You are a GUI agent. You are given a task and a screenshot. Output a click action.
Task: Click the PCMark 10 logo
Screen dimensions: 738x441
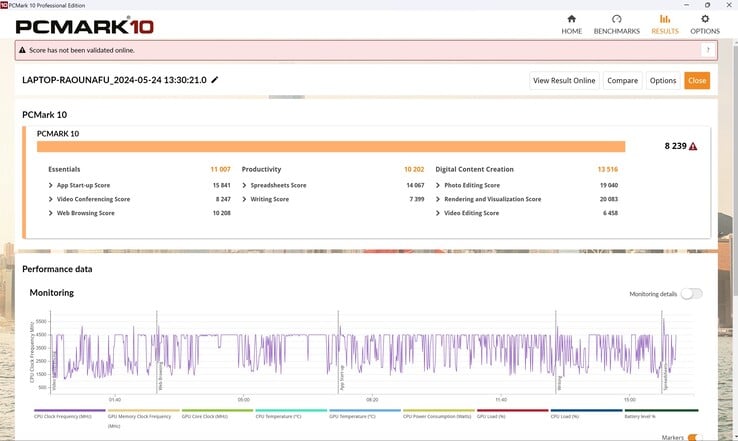(x=85, y=26)
